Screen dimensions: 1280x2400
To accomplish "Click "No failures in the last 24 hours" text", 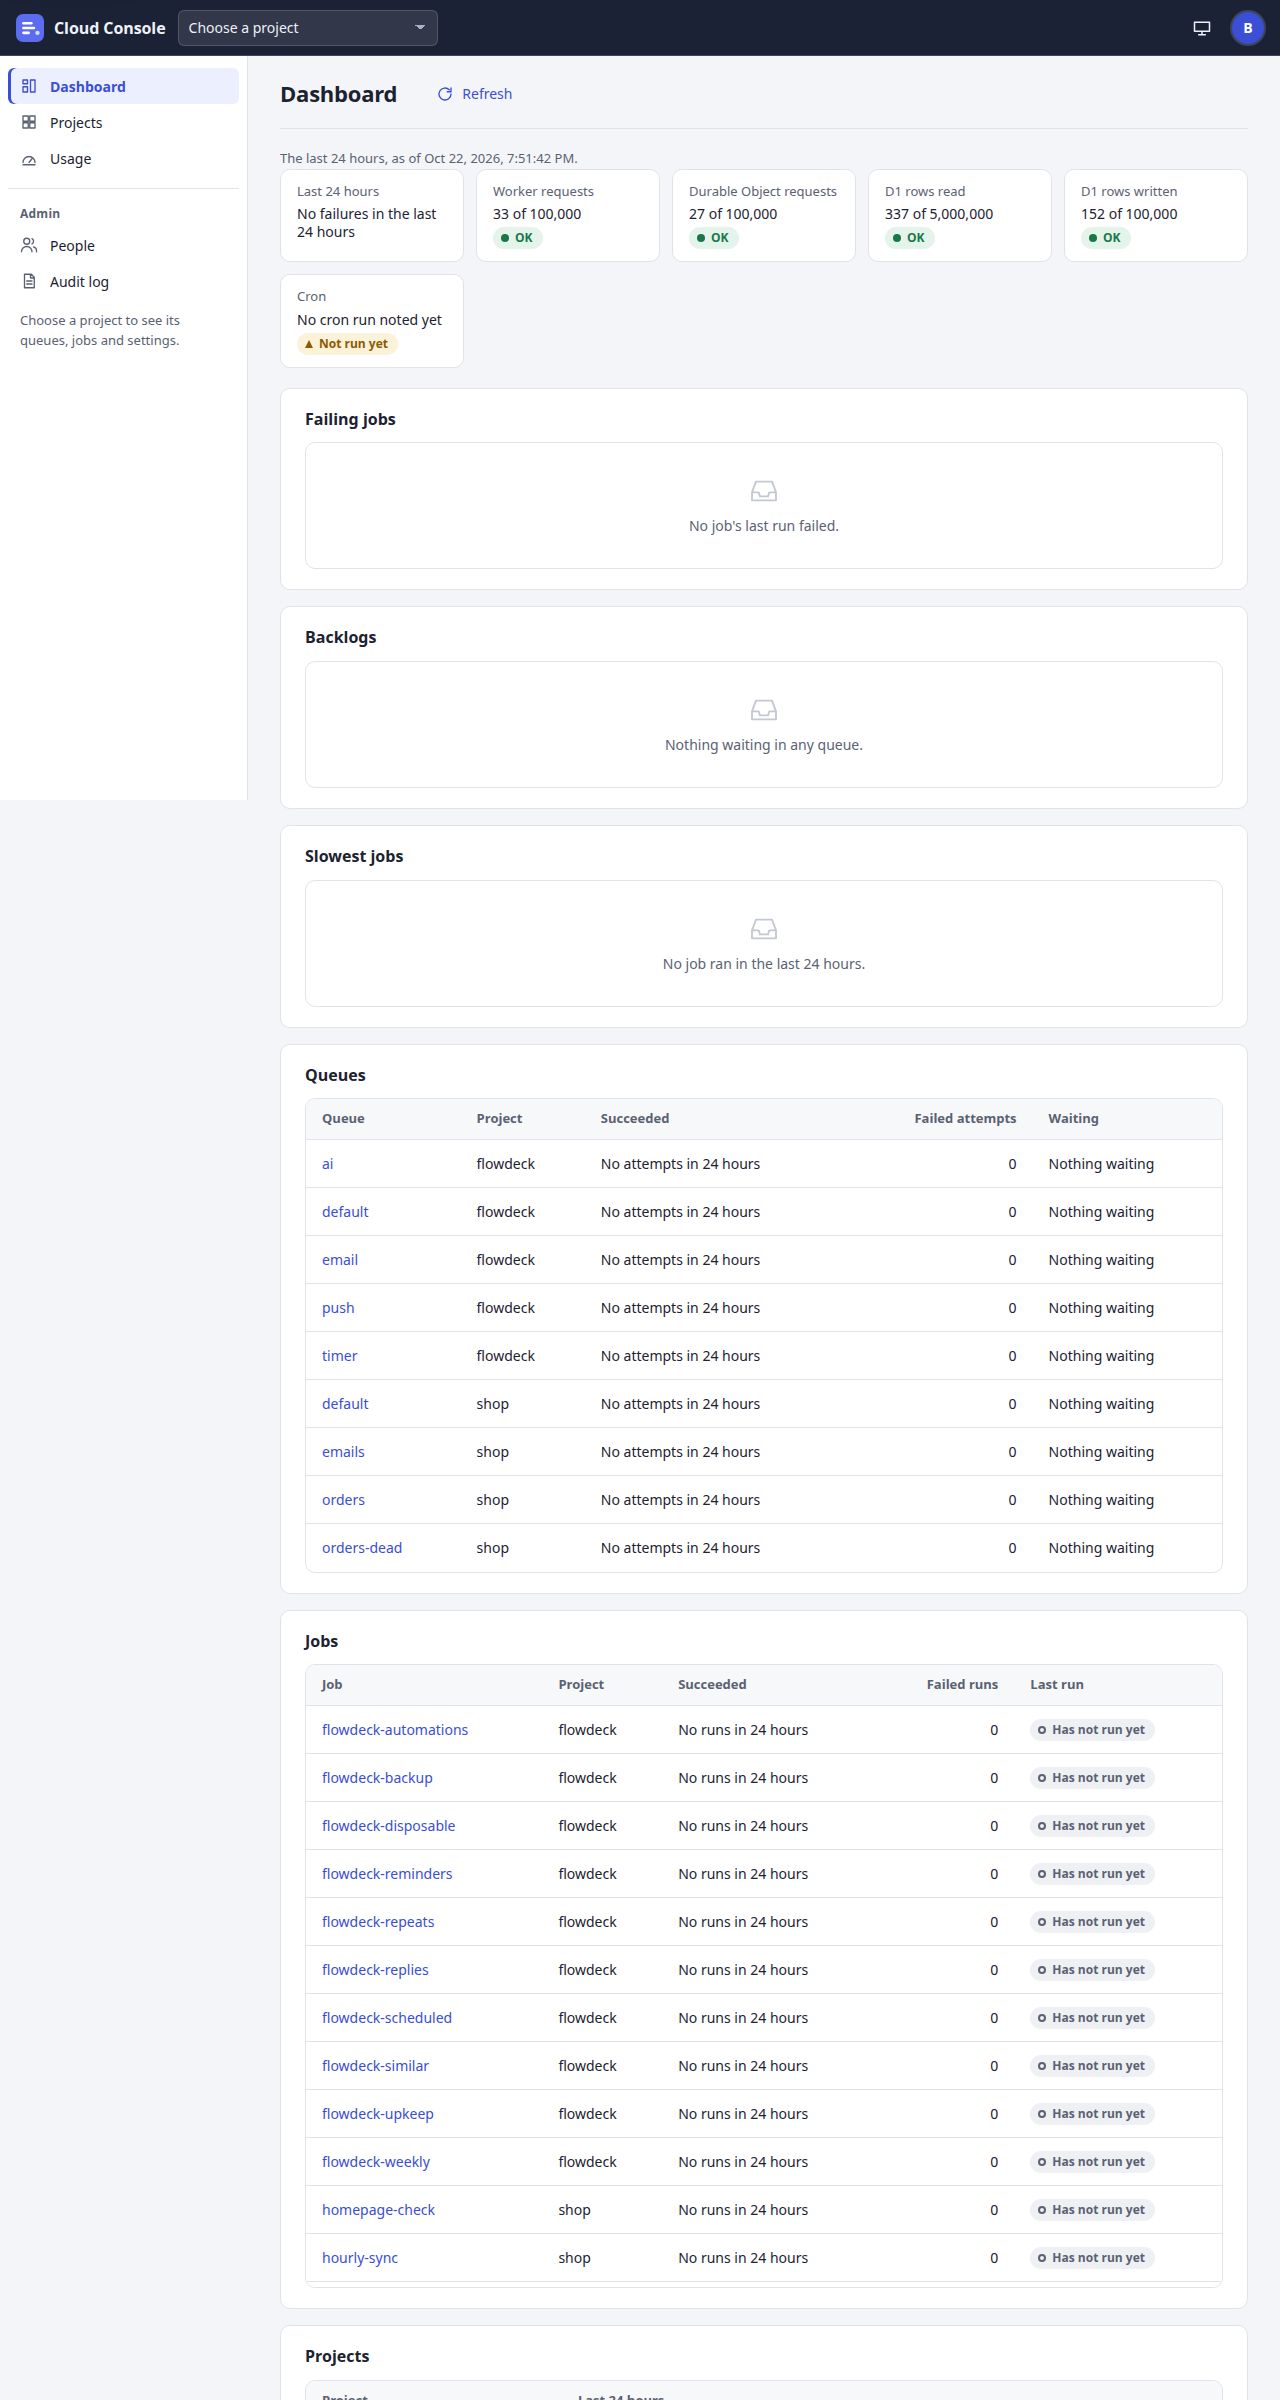I will click(x=367, y=223).
